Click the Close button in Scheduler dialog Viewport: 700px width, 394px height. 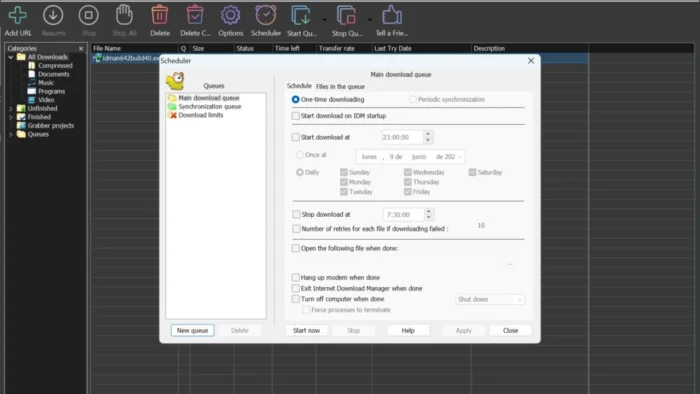pos(510,331)
